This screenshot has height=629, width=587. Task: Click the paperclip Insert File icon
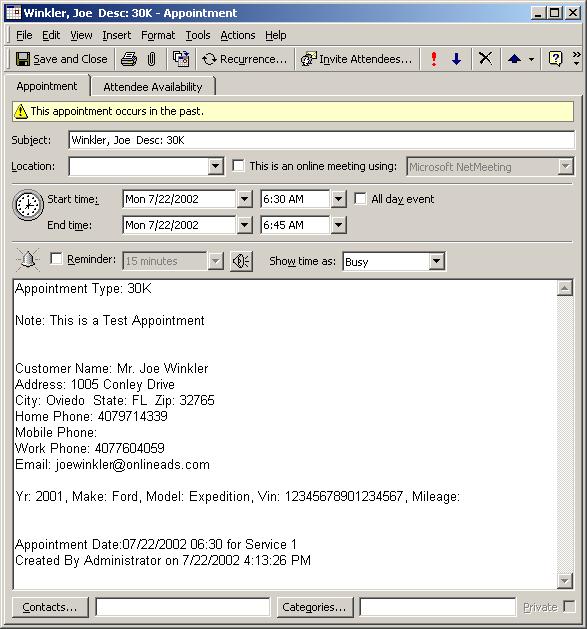(x=151, y=59)
